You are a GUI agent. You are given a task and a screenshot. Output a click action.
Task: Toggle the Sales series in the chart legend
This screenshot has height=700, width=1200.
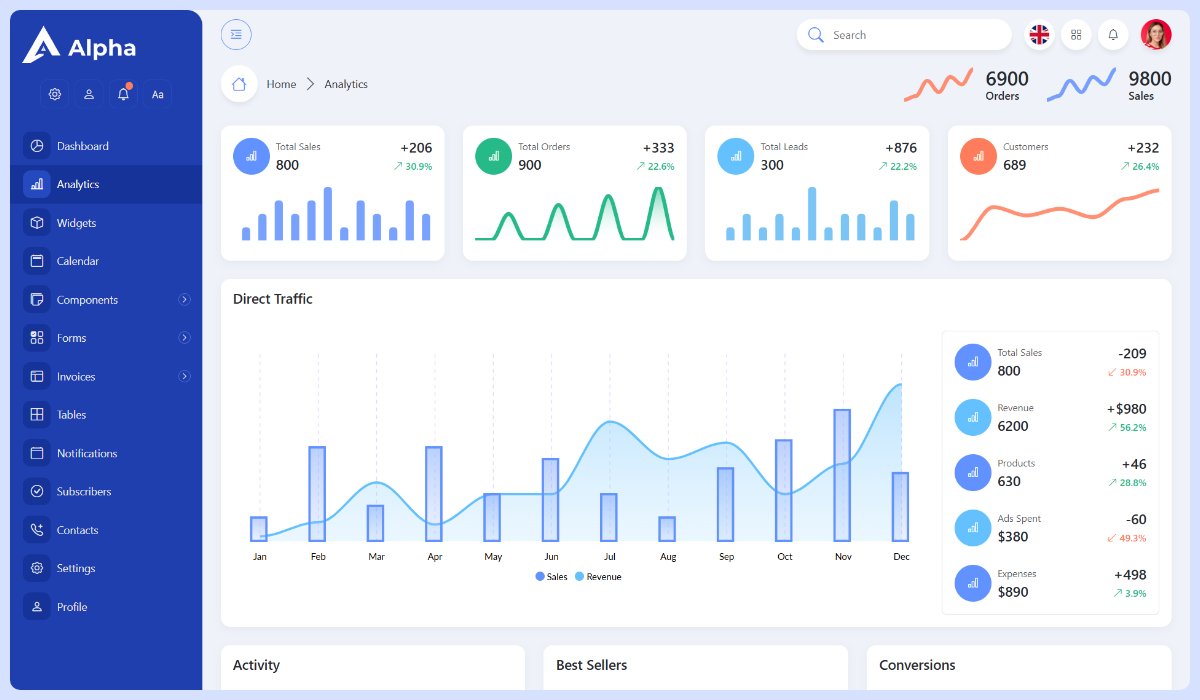tap(550, 575)
